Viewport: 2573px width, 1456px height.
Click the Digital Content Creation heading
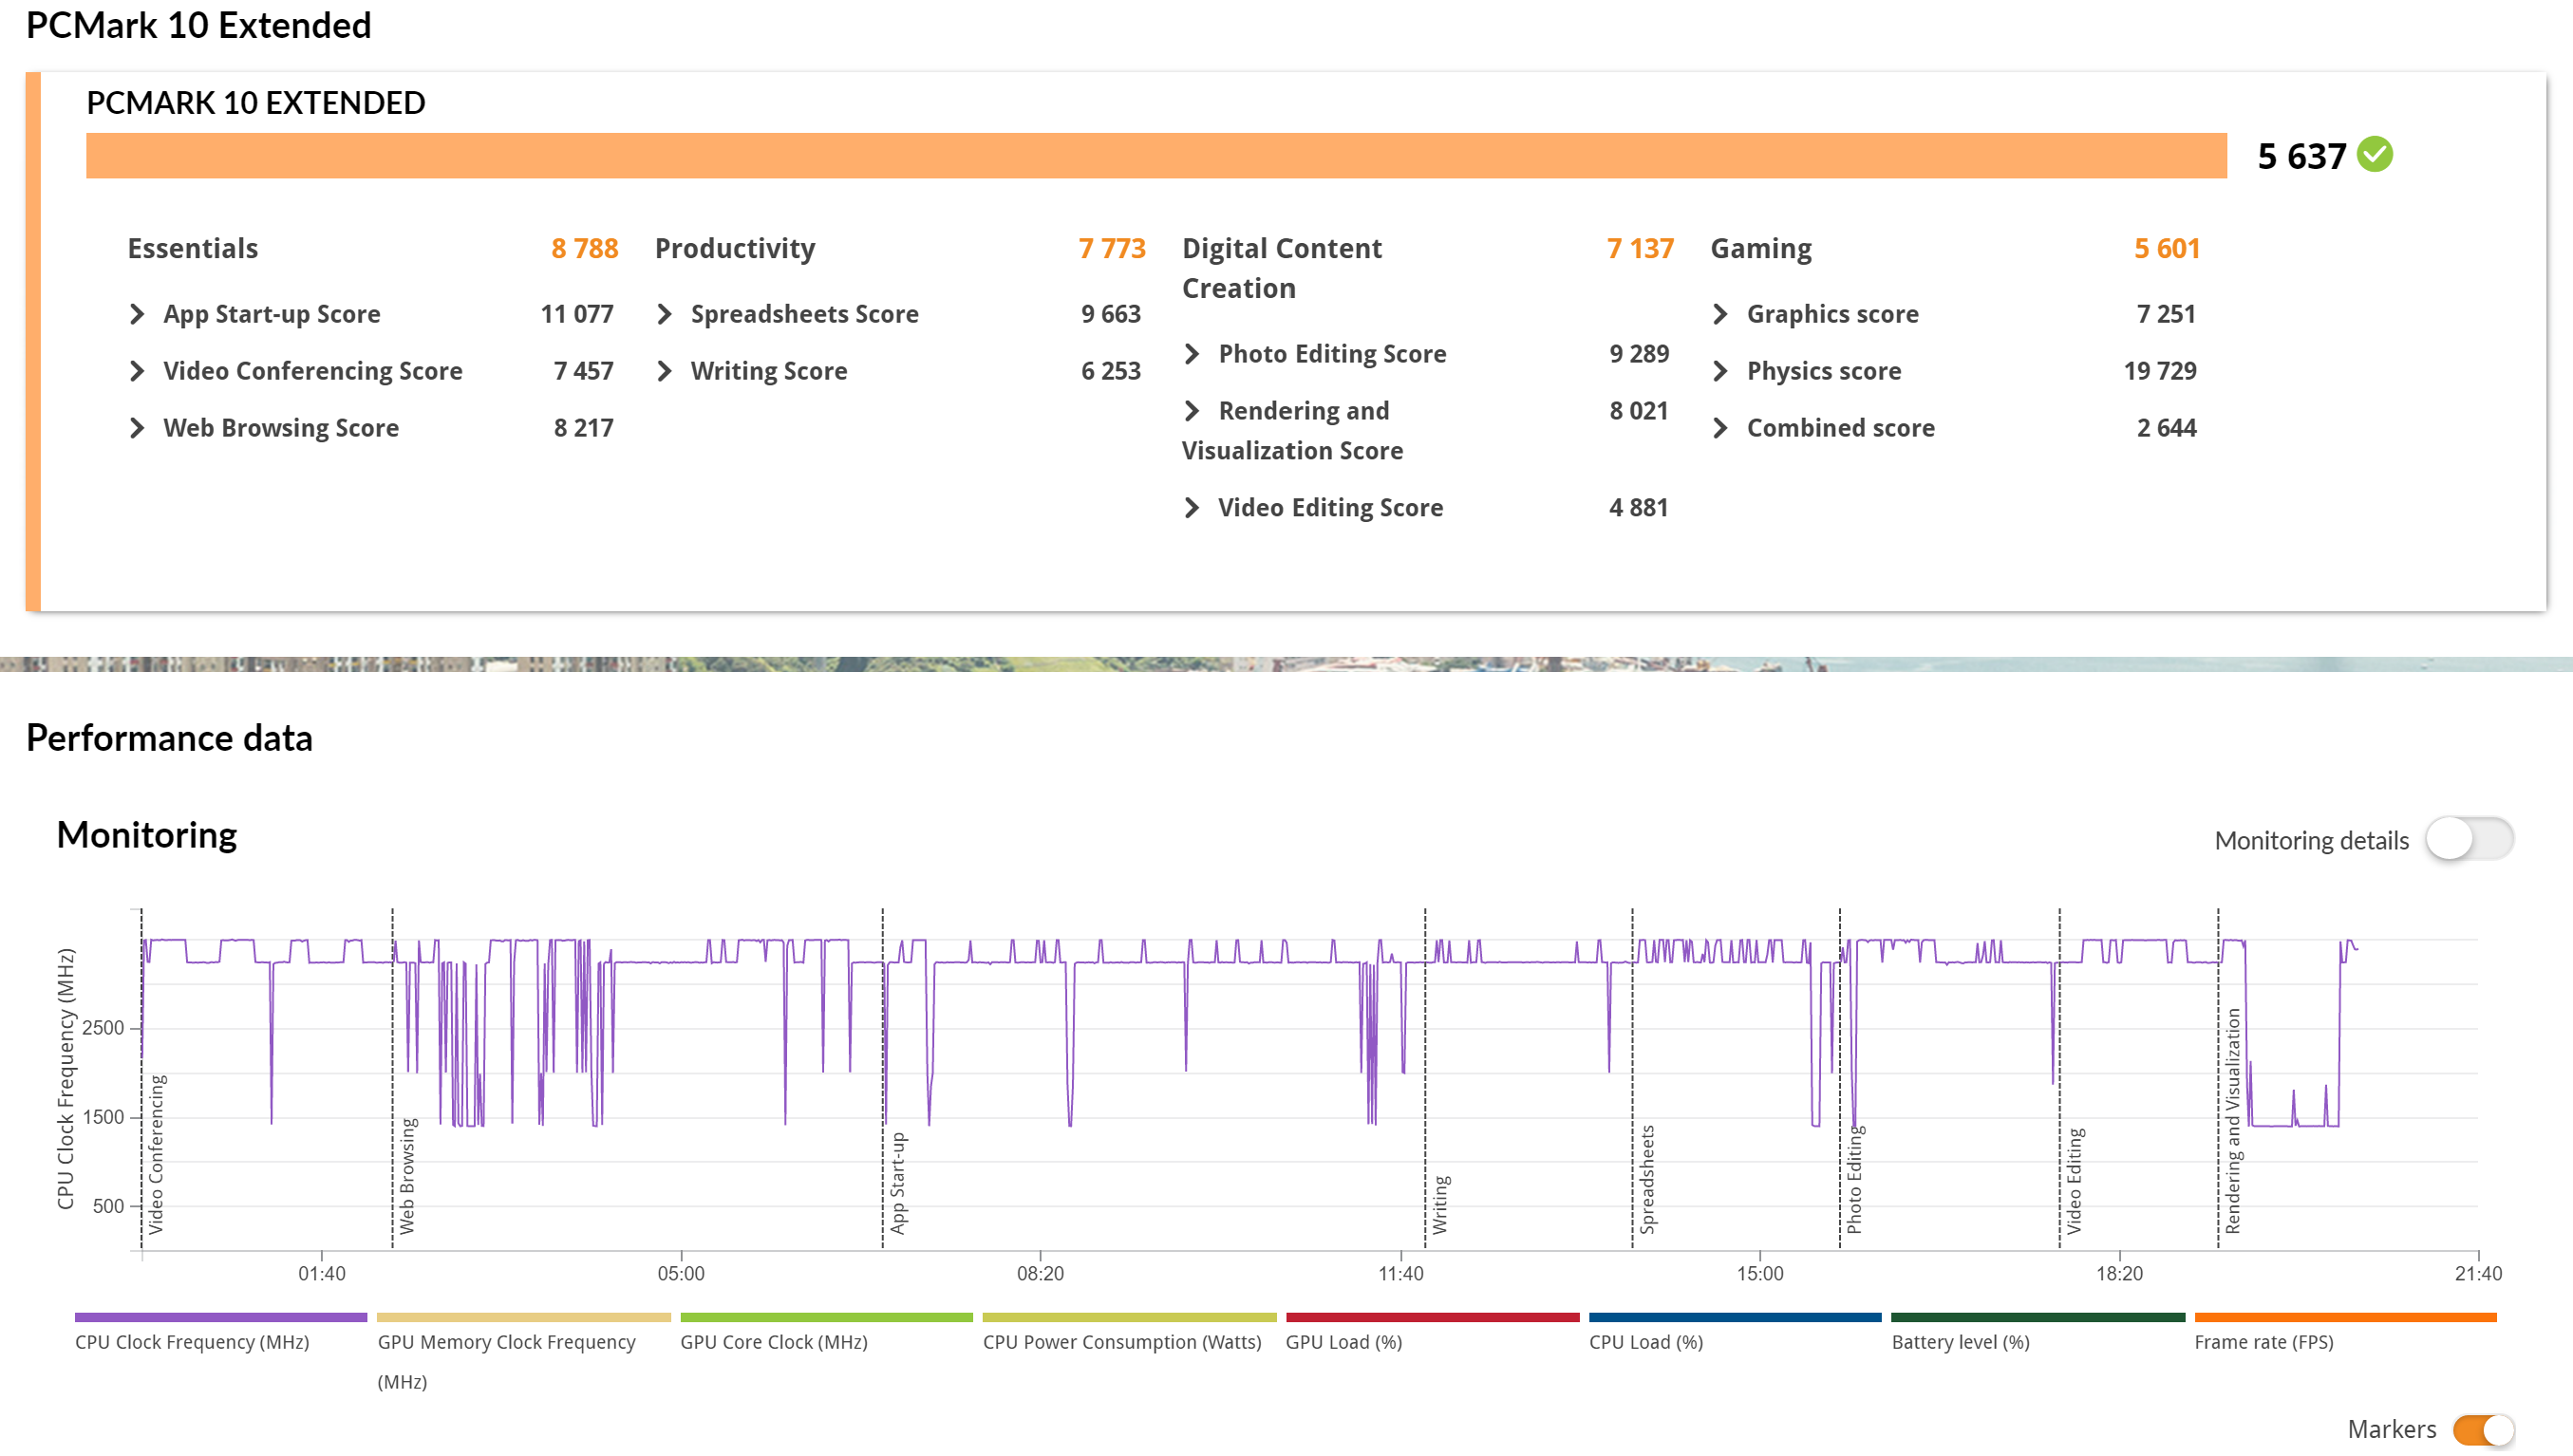(x=1282, y=268)
